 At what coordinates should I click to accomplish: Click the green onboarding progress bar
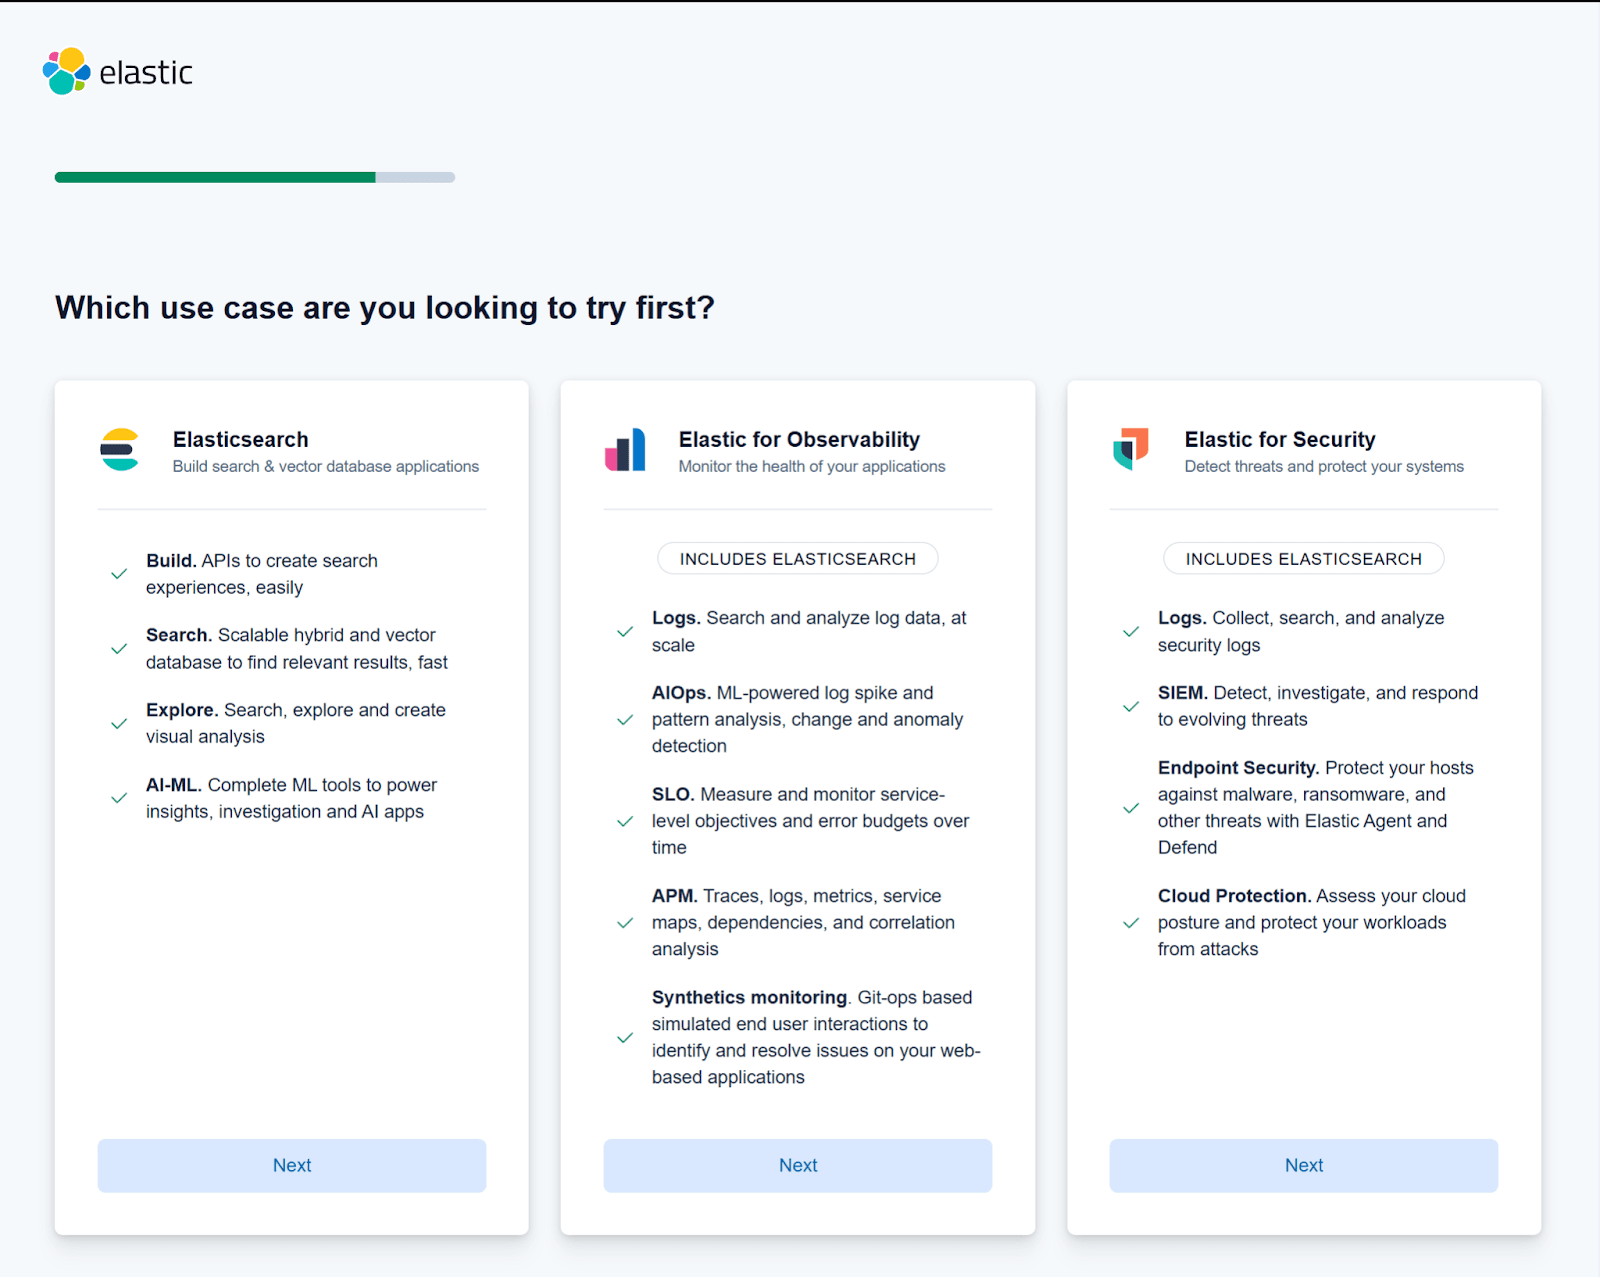[x=214, y=177]
